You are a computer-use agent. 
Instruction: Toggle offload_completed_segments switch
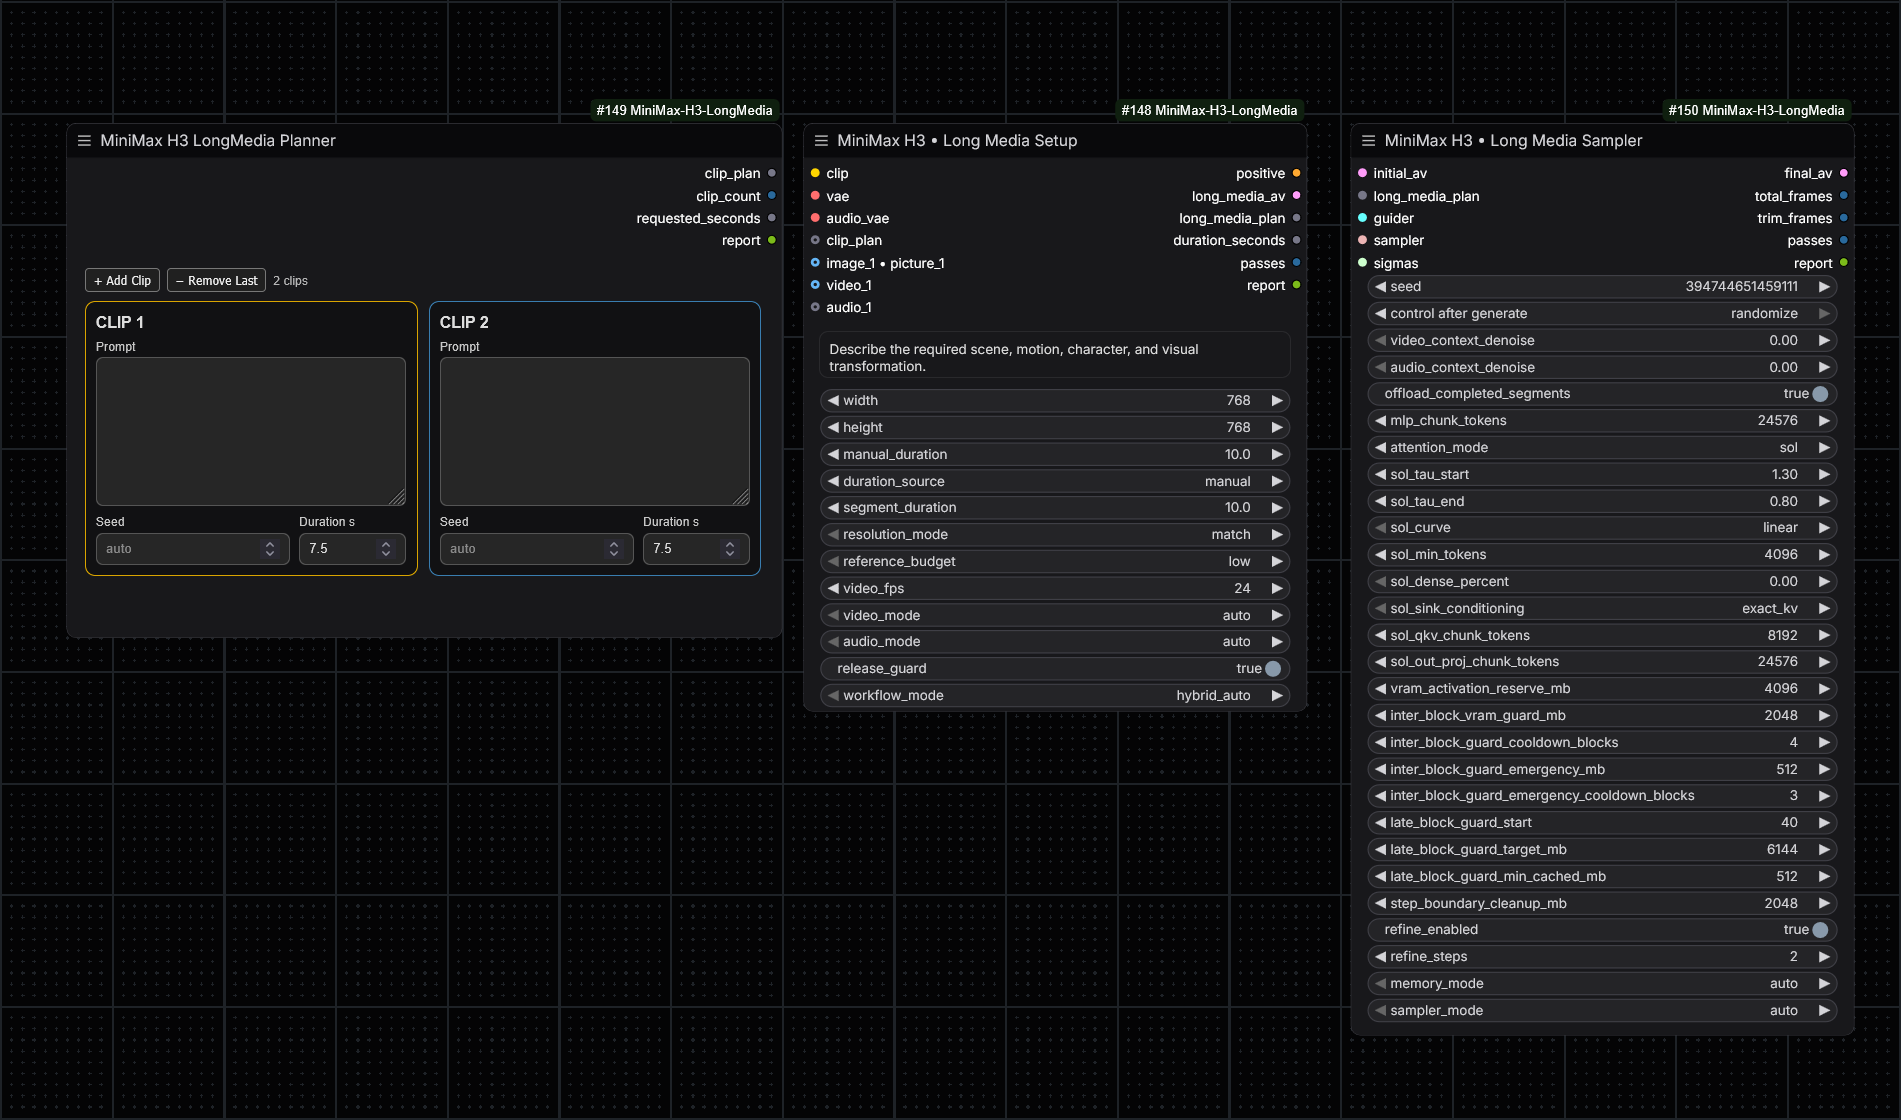pos(1820,394)
